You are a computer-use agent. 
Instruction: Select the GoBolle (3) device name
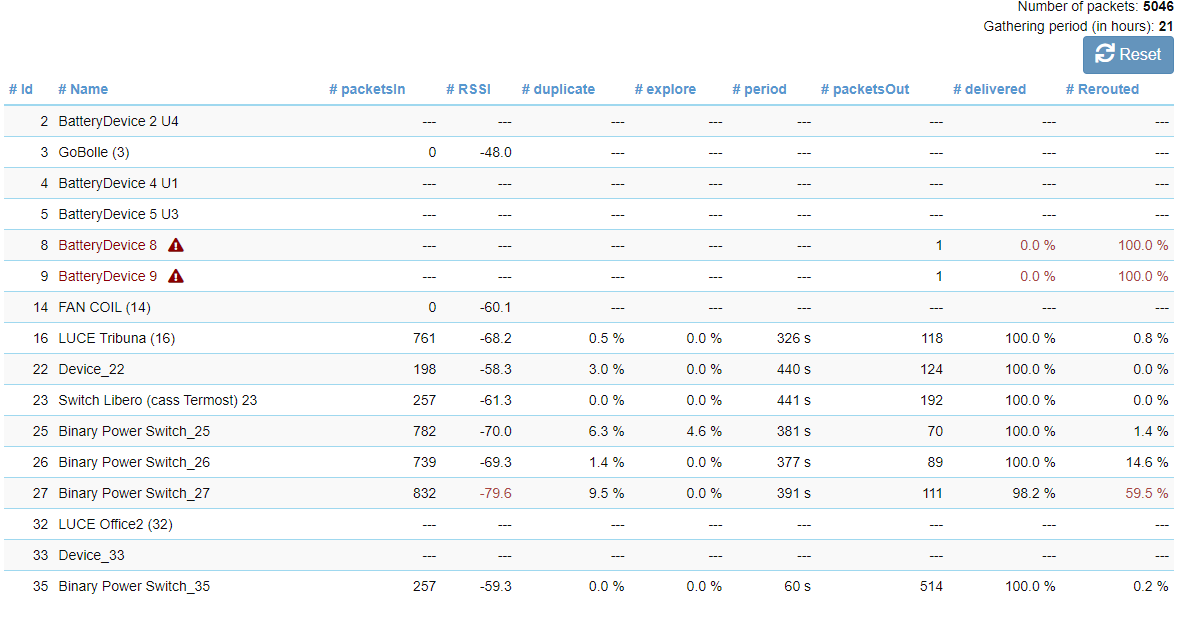coord(94,152)
